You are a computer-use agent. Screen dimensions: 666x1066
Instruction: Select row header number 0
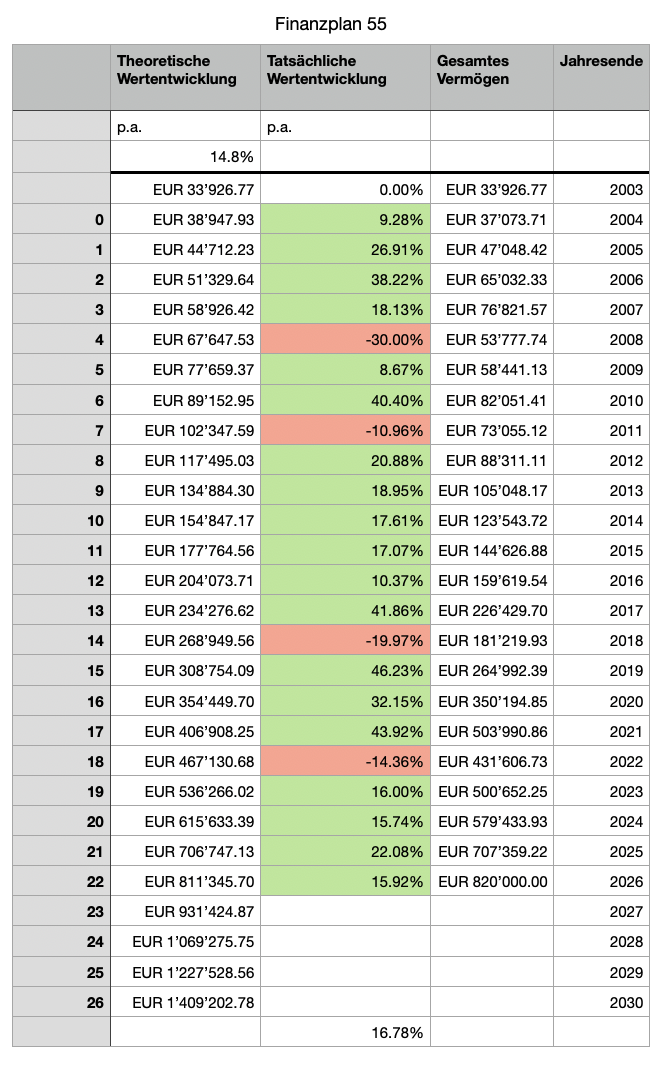[x=61, y=220]
